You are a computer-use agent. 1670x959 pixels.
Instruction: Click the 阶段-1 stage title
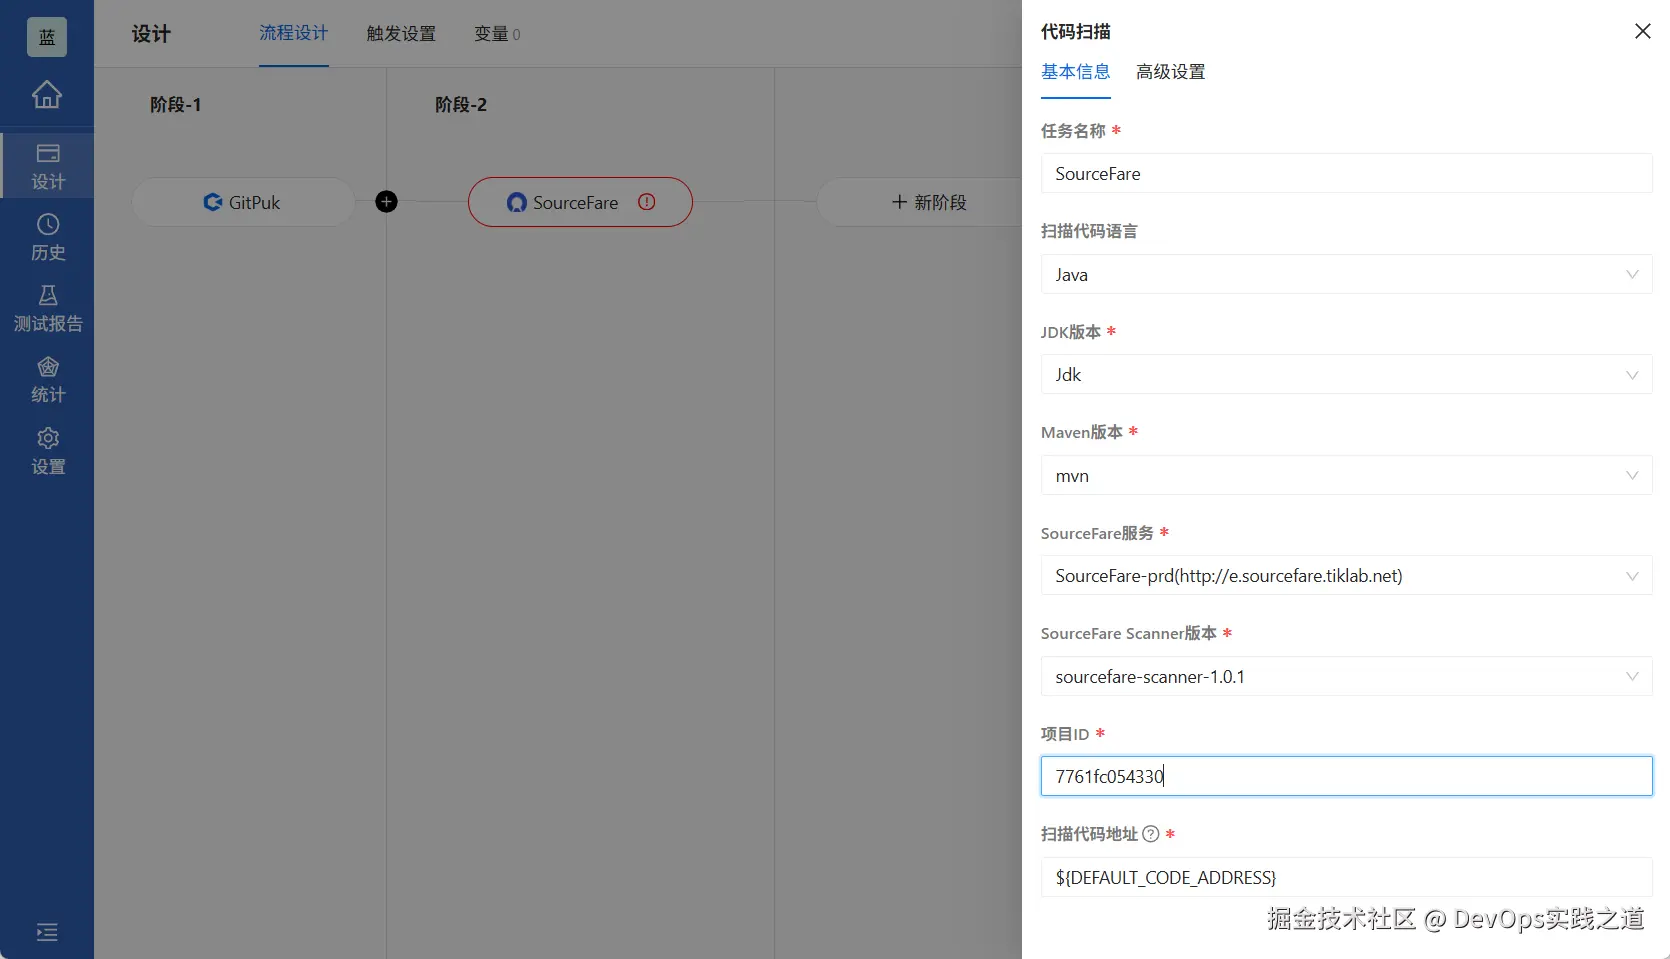pyautogui.click(x=176, y=105)
